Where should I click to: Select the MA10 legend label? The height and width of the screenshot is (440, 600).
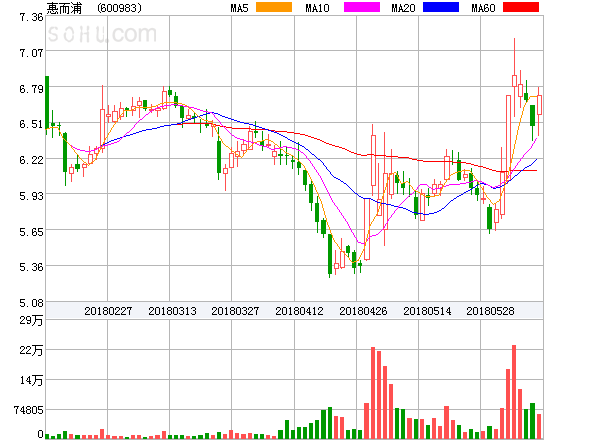click(317, 8)
